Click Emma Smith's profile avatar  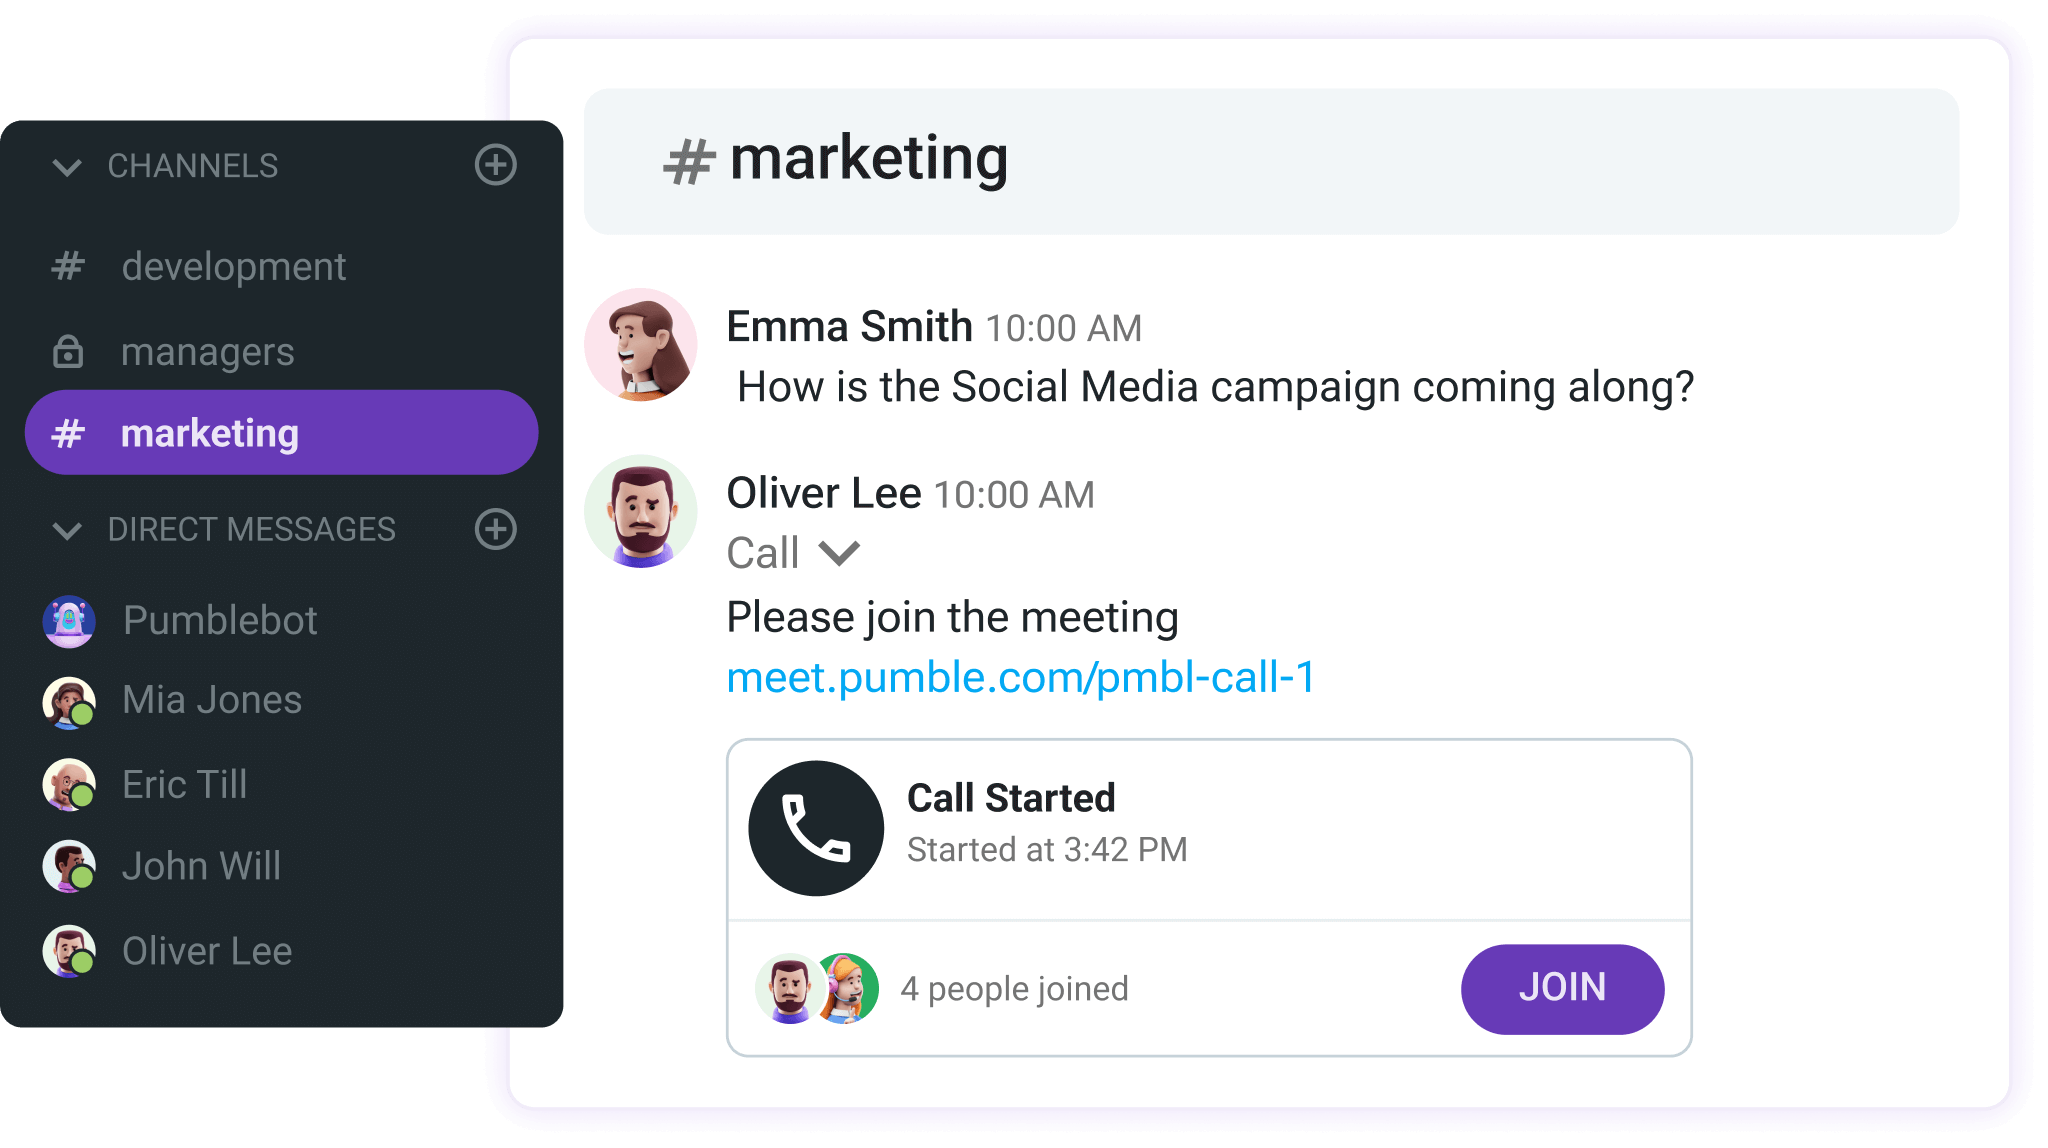pyautogui.click(x=640, y=344)
